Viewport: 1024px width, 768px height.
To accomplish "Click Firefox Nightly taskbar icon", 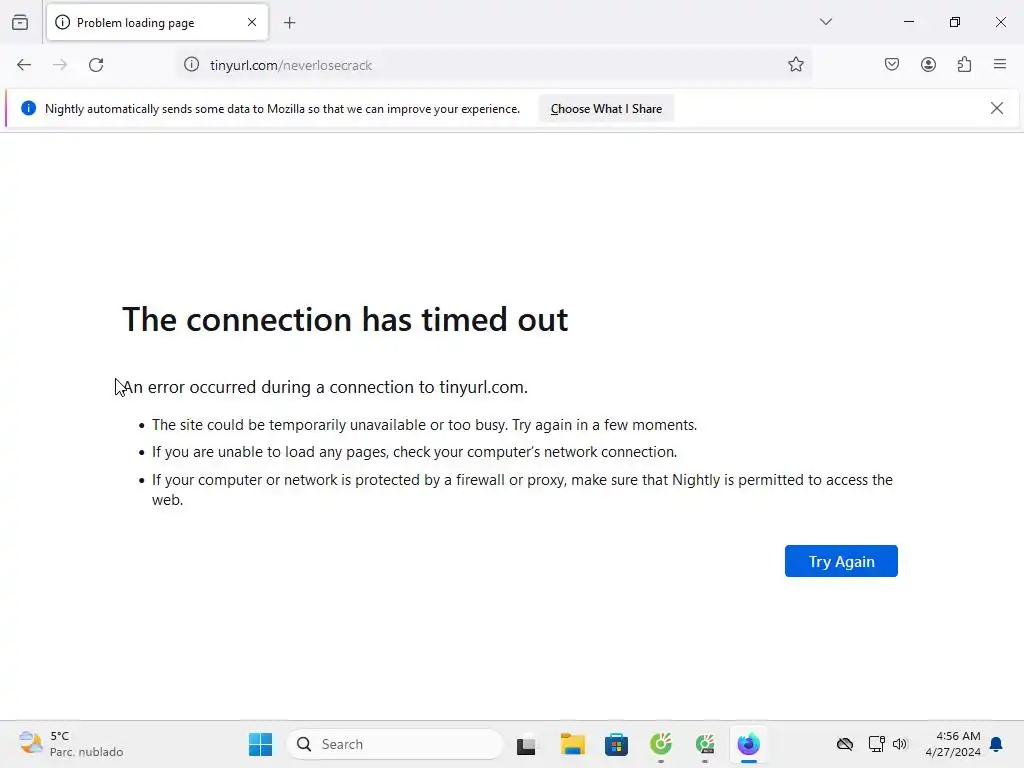I will point(748,744).
